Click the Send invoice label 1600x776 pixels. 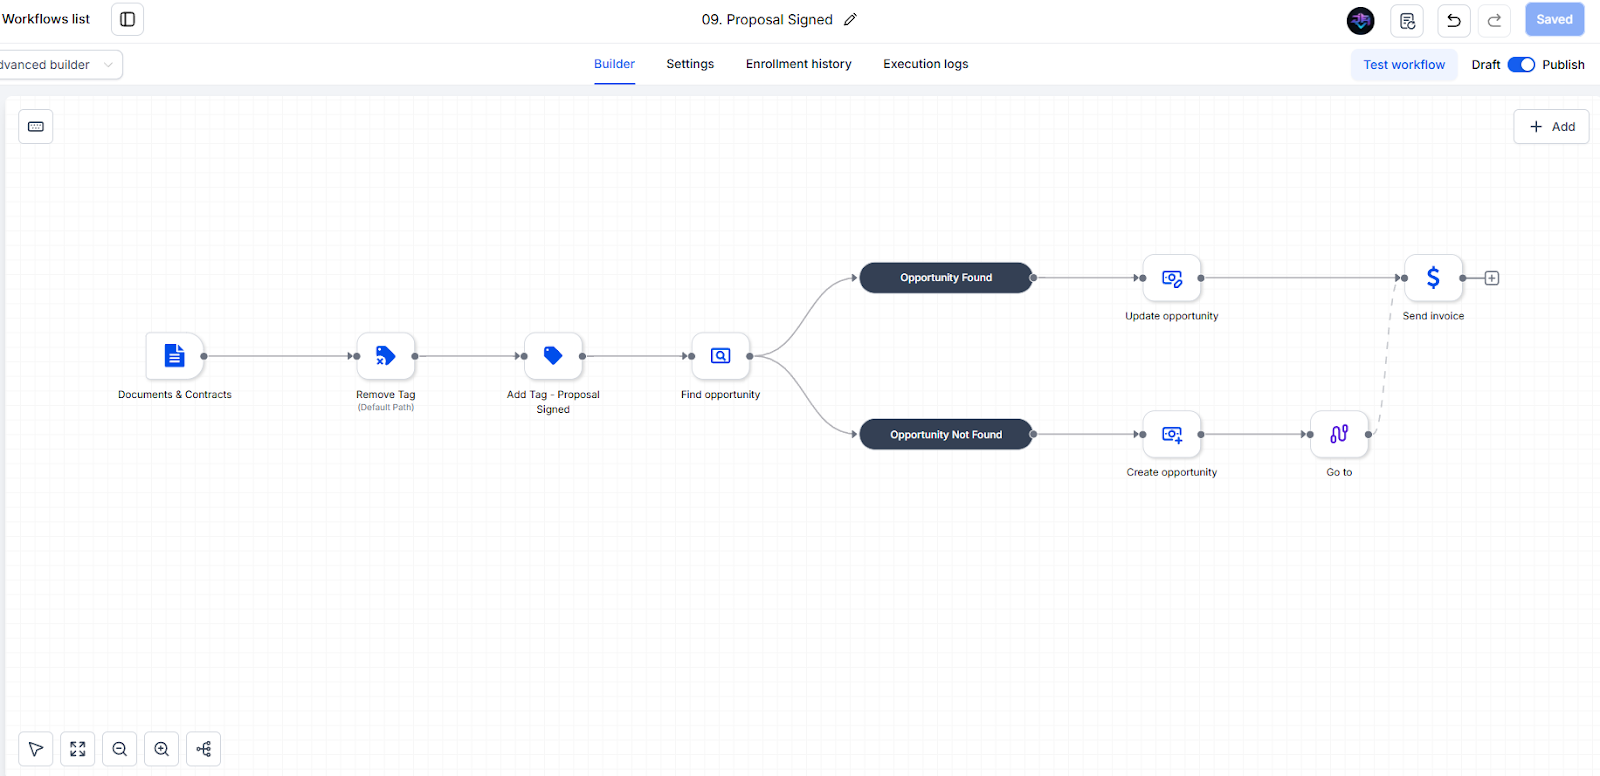[1433, 316]
